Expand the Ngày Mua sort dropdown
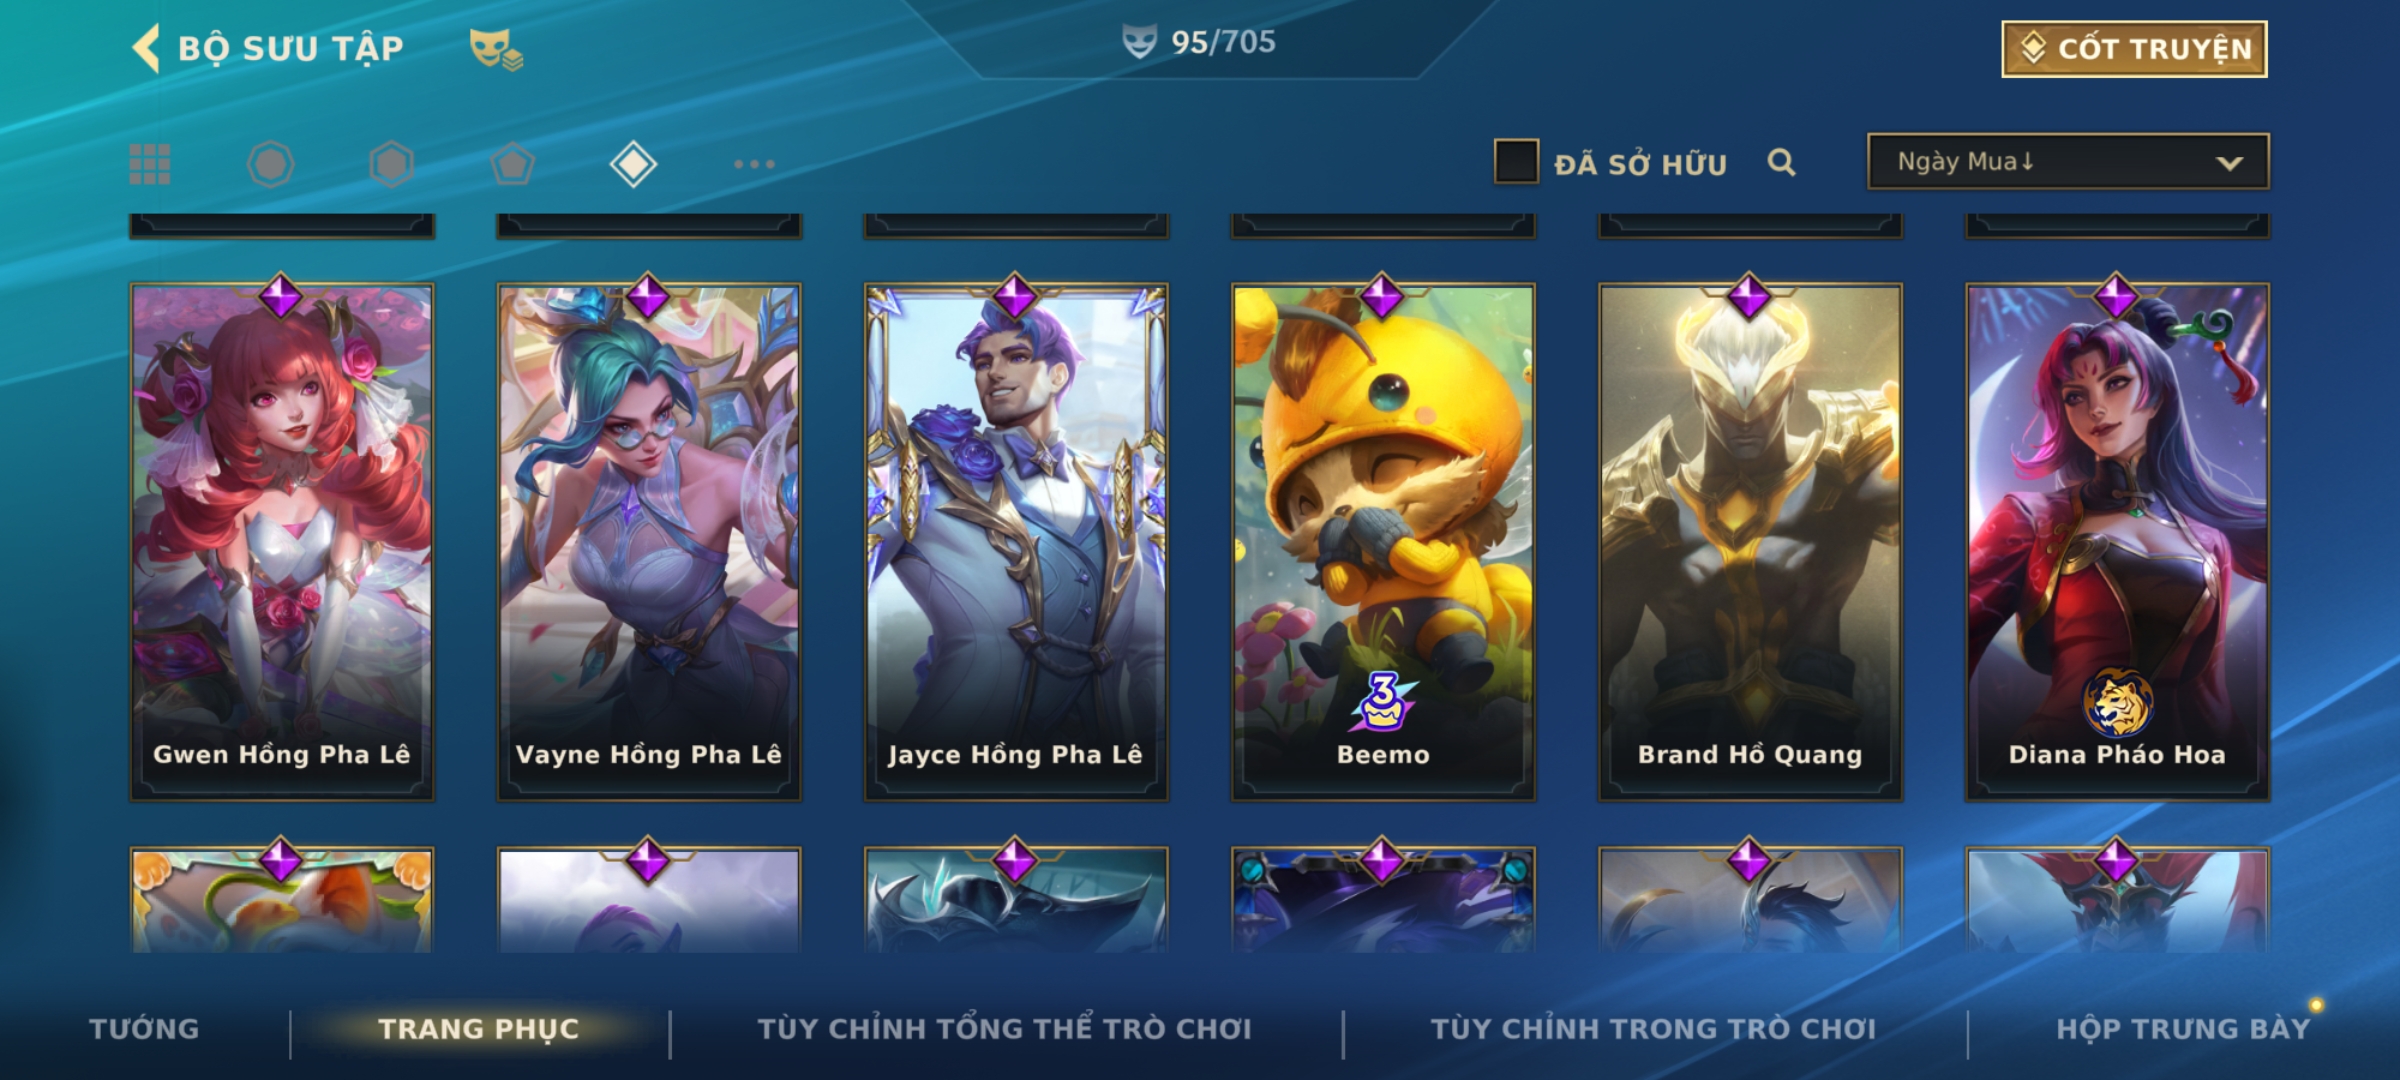 [2068, 162]
